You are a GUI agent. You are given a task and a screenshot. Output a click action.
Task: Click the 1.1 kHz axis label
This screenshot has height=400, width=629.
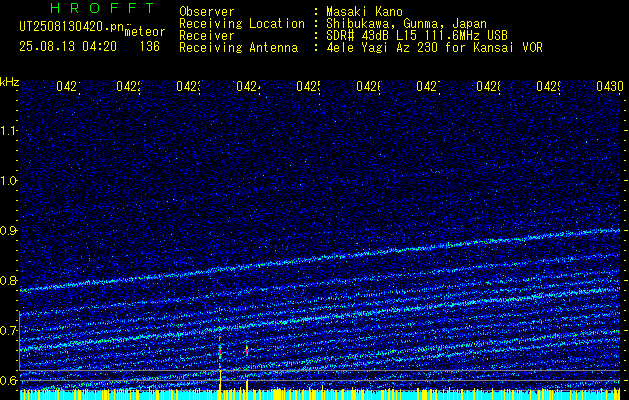click(x=8, y=130)
